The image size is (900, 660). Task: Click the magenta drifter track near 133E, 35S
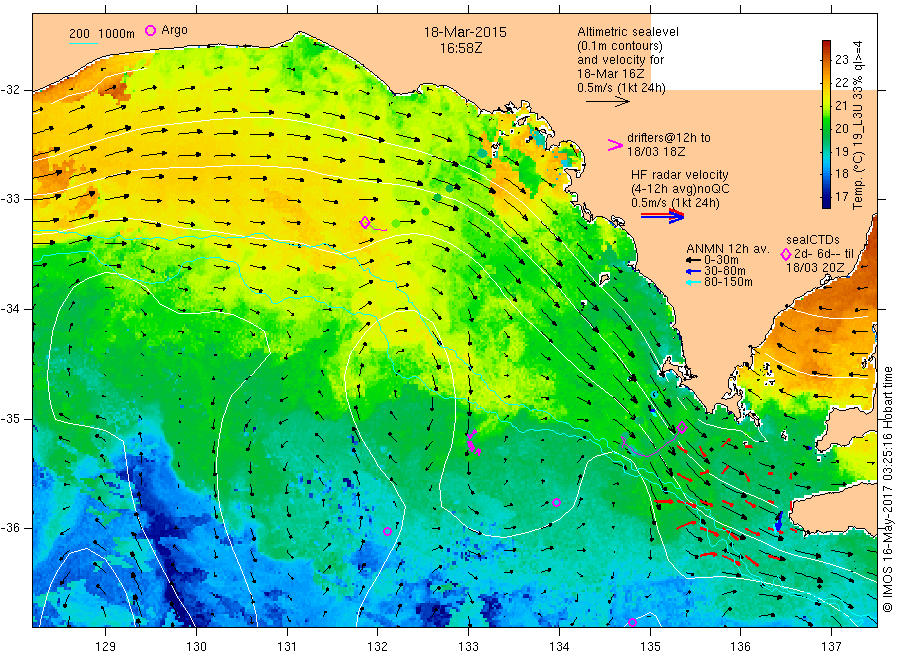pos(473,442)
